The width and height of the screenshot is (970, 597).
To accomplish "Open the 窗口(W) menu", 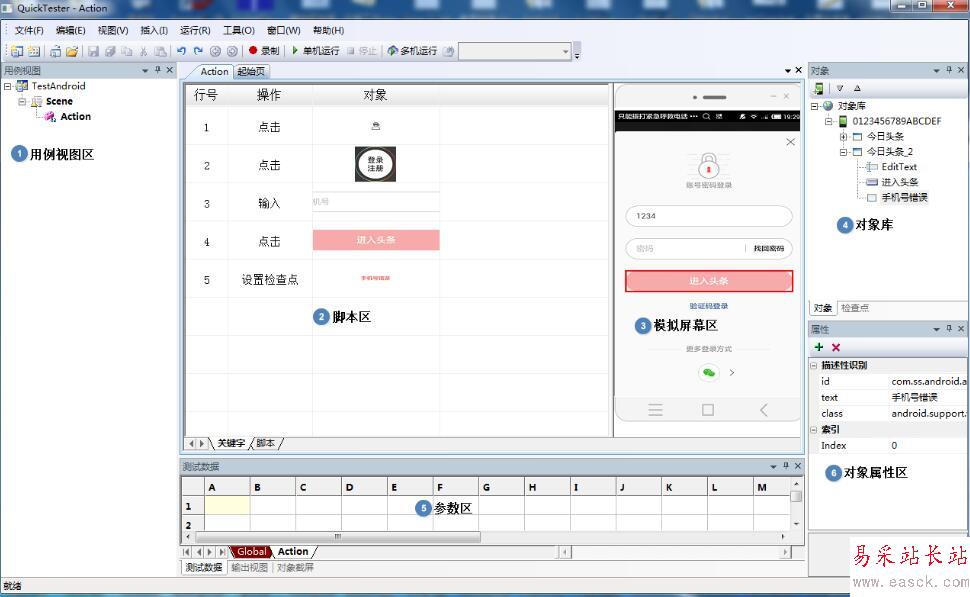I will click(283, 30).
